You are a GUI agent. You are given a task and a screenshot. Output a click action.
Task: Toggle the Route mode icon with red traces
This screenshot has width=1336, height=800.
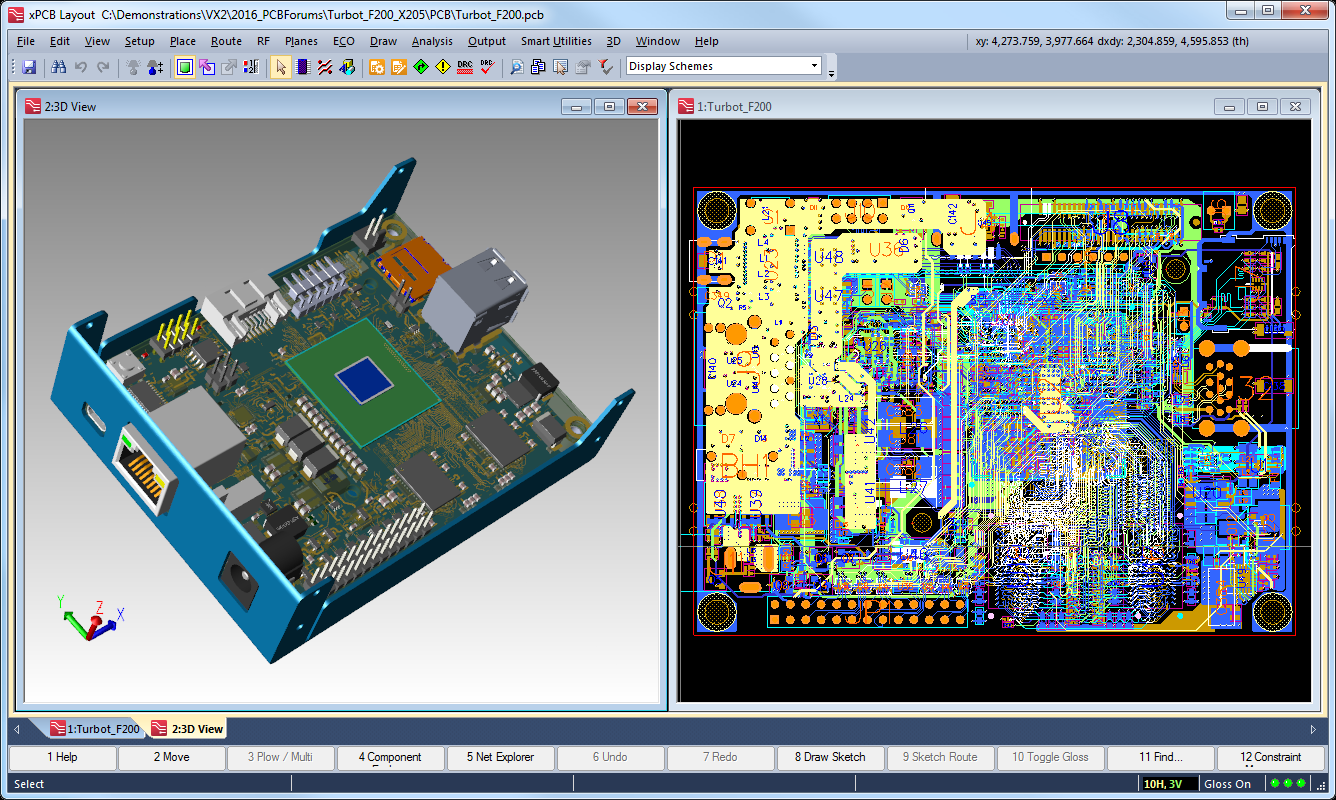325,67
